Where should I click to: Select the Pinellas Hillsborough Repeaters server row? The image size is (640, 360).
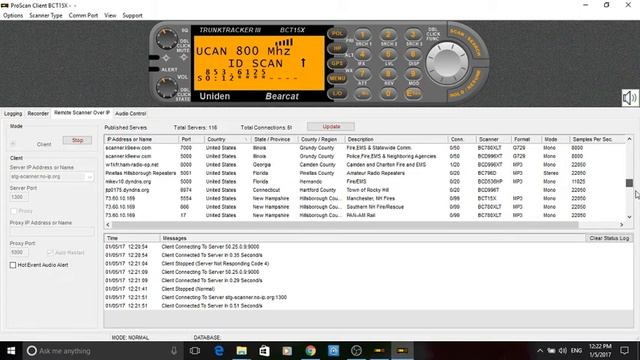[364, 173]
